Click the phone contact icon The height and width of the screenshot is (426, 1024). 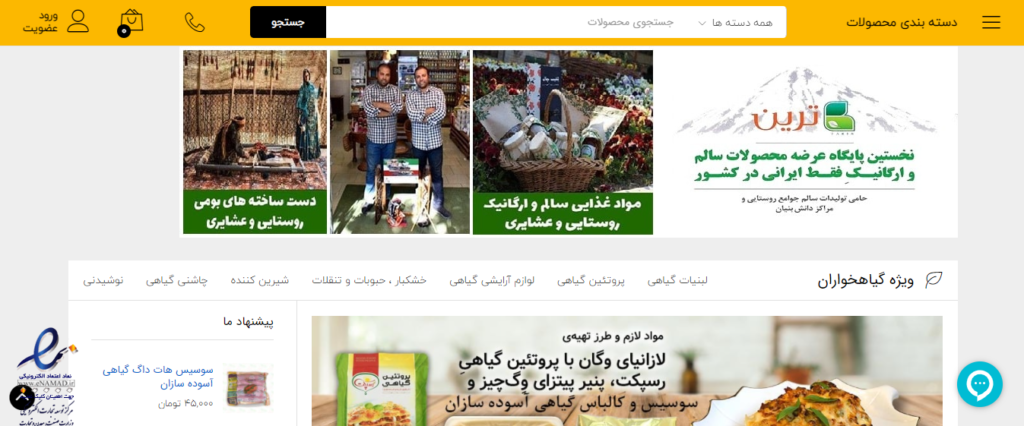point(195,22)
